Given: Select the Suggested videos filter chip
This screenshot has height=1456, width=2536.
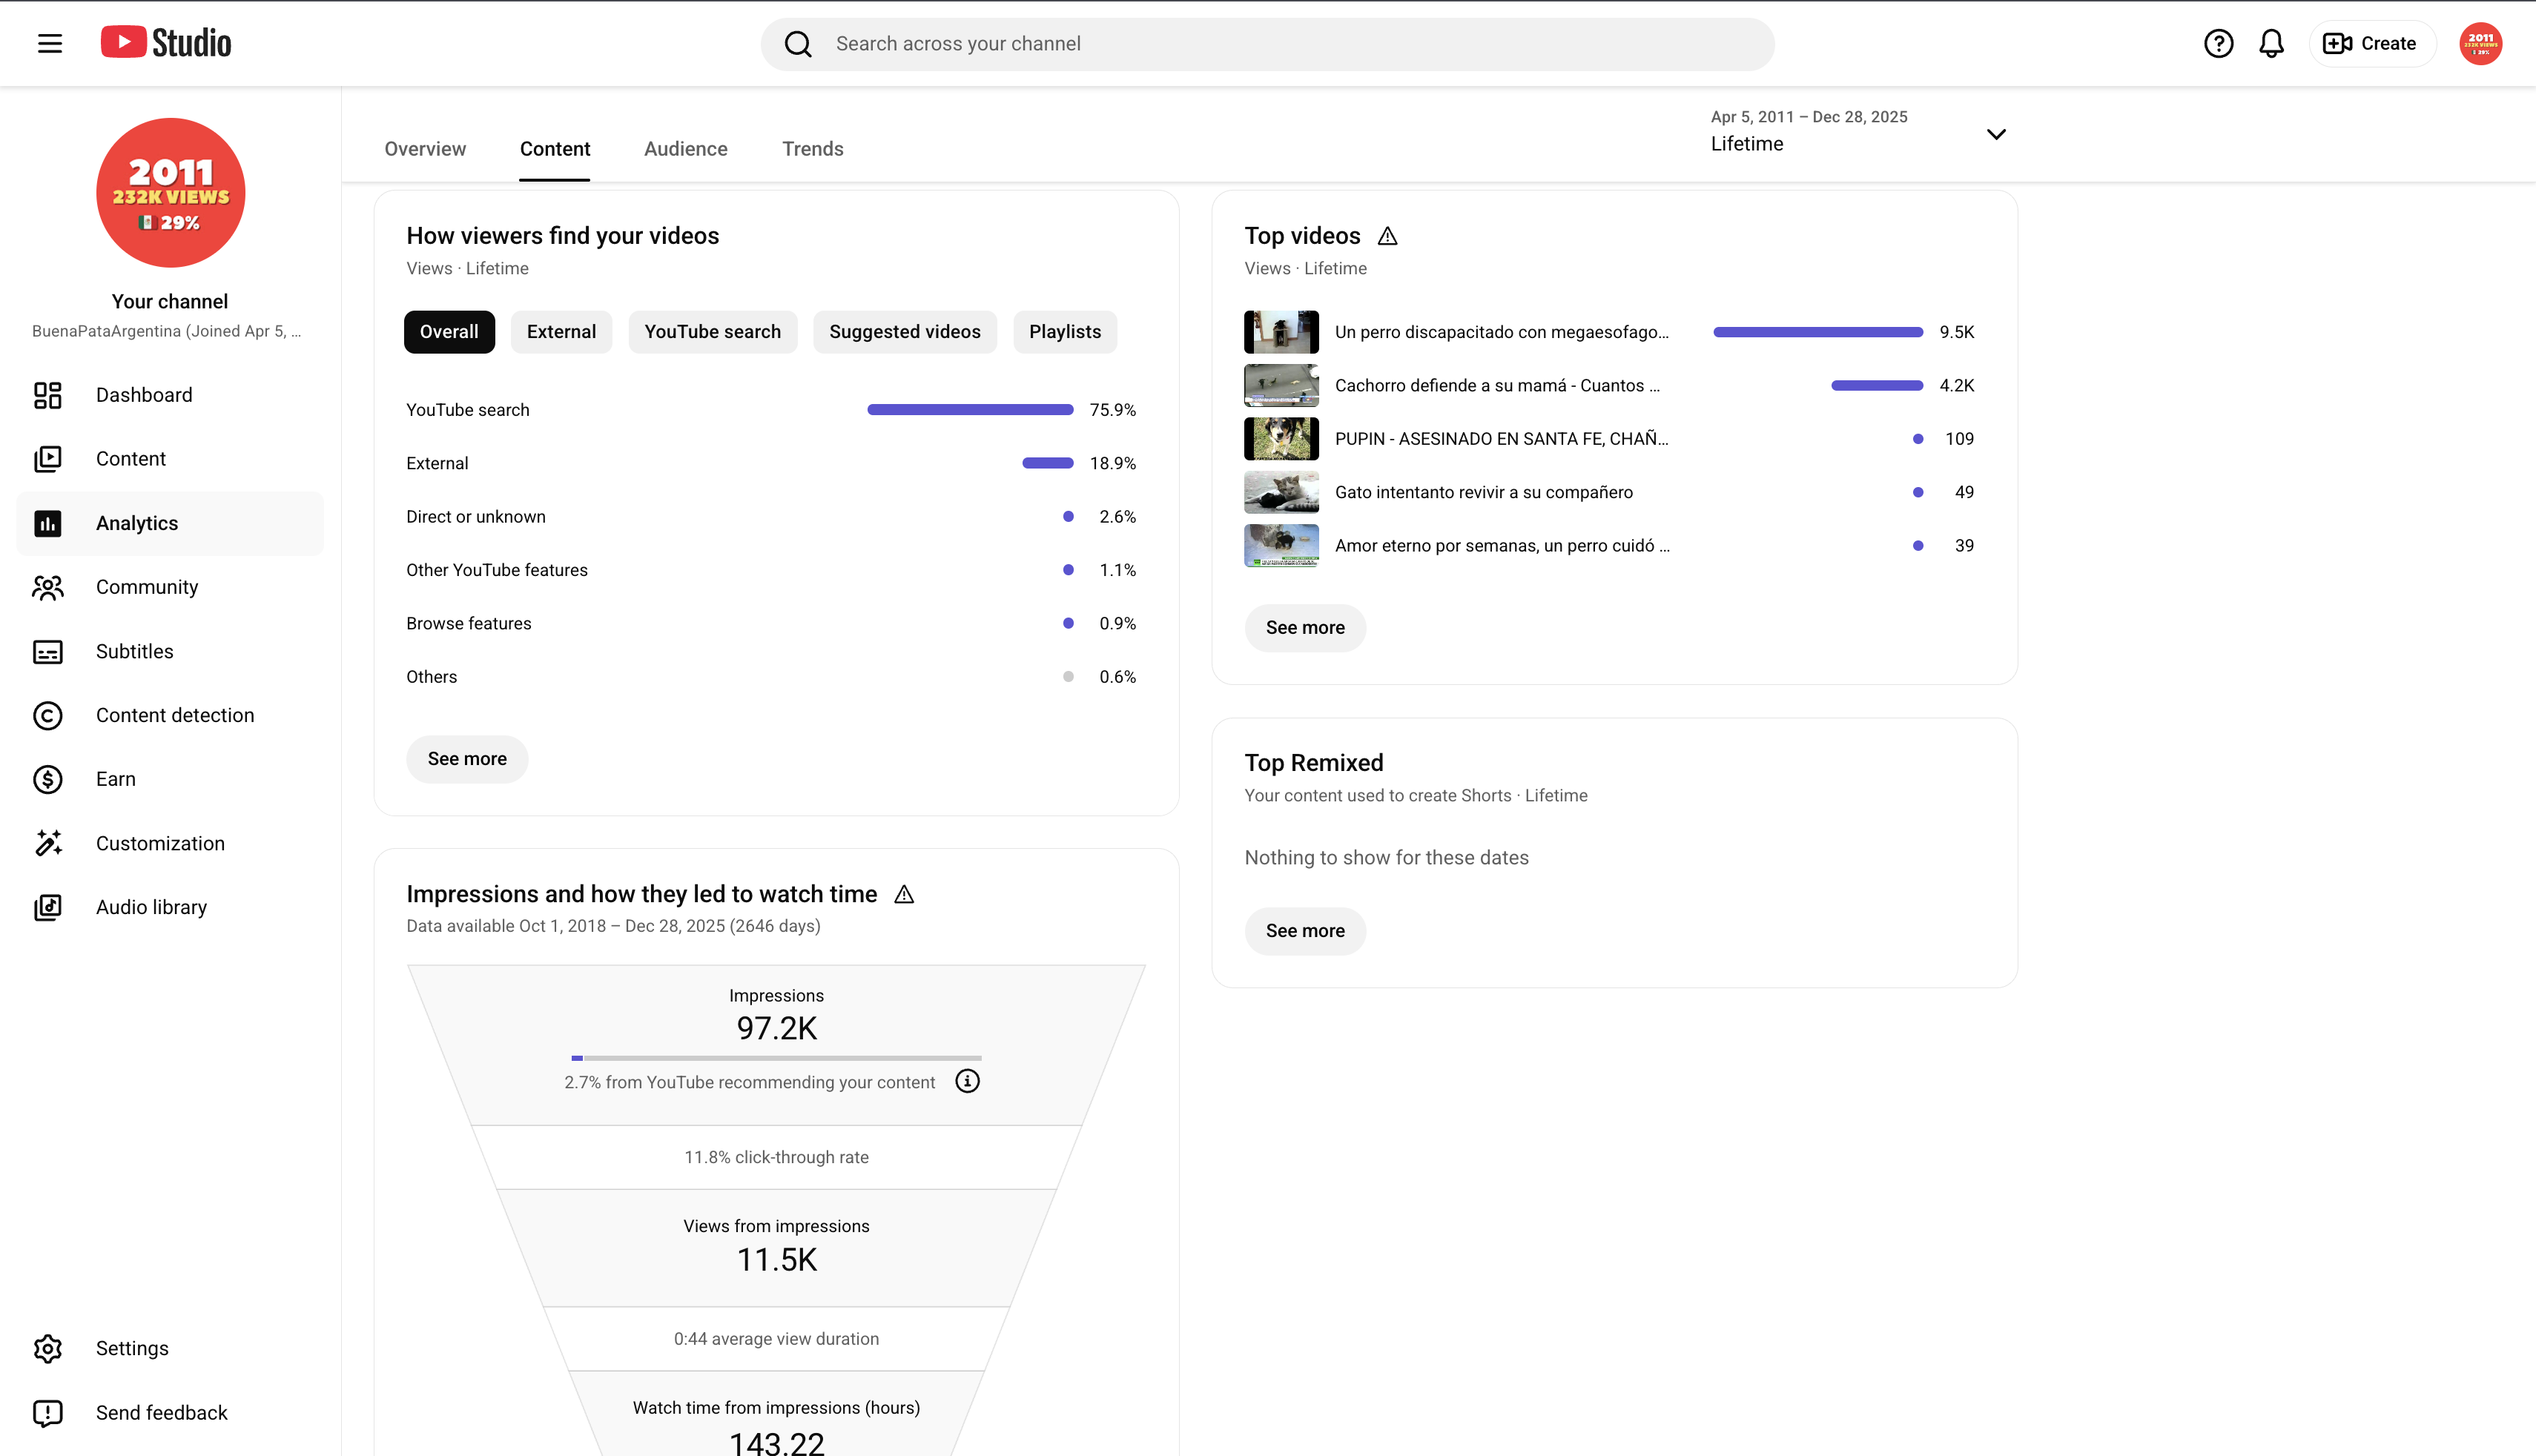Looking at the screenshot, I should pos(904,332).
